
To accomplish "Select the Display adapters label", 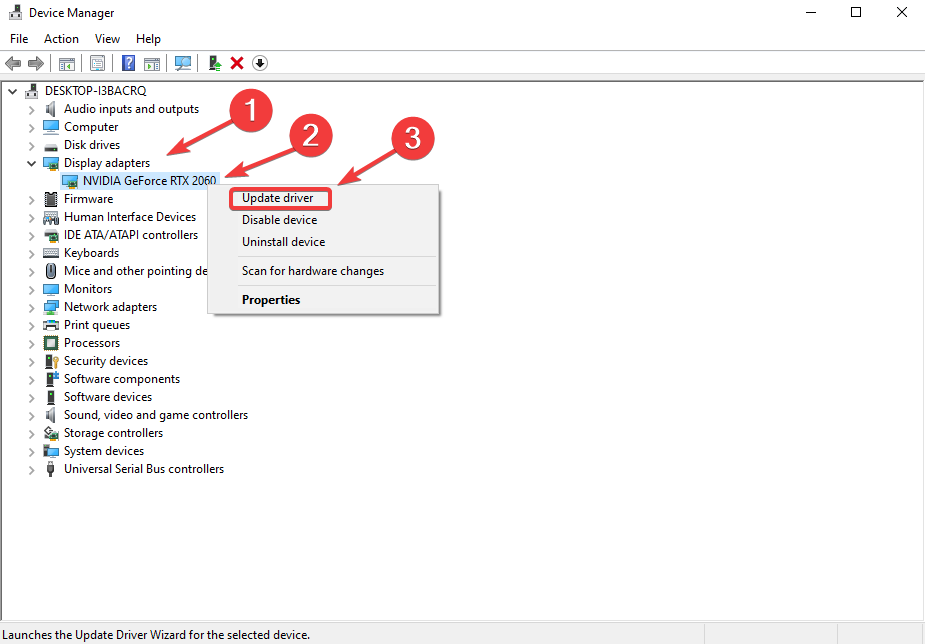I will click(107, 163).
